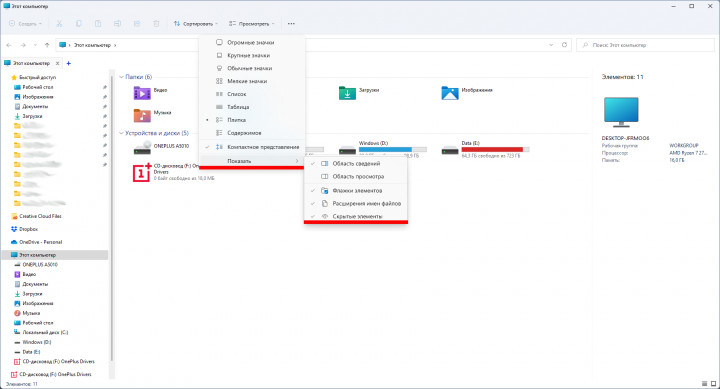720x389 pixels.
Task: Collapse the Устройства и диски (5) group
Action: click(122, 133)
